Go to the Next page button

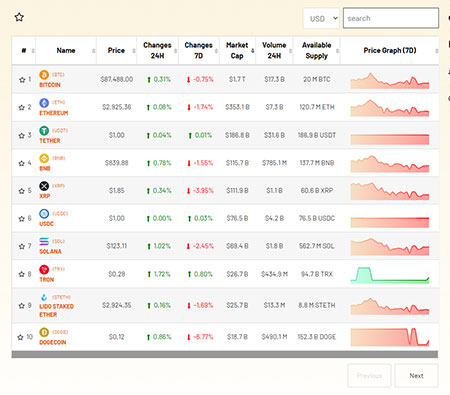(x=416, y=376)
